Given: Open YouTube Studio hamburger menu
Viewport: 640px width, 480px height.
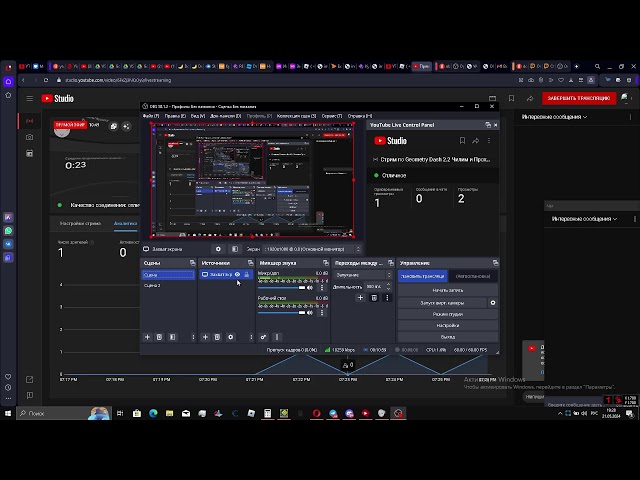Looking at the screenshot, I should click(29, 98).
